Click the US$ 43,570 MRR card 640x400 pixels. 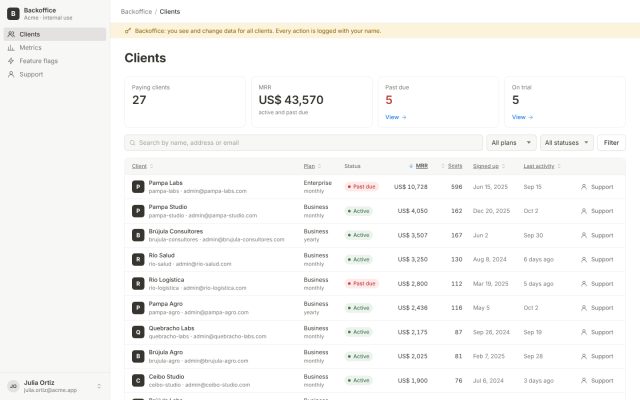tap(312, 102)
